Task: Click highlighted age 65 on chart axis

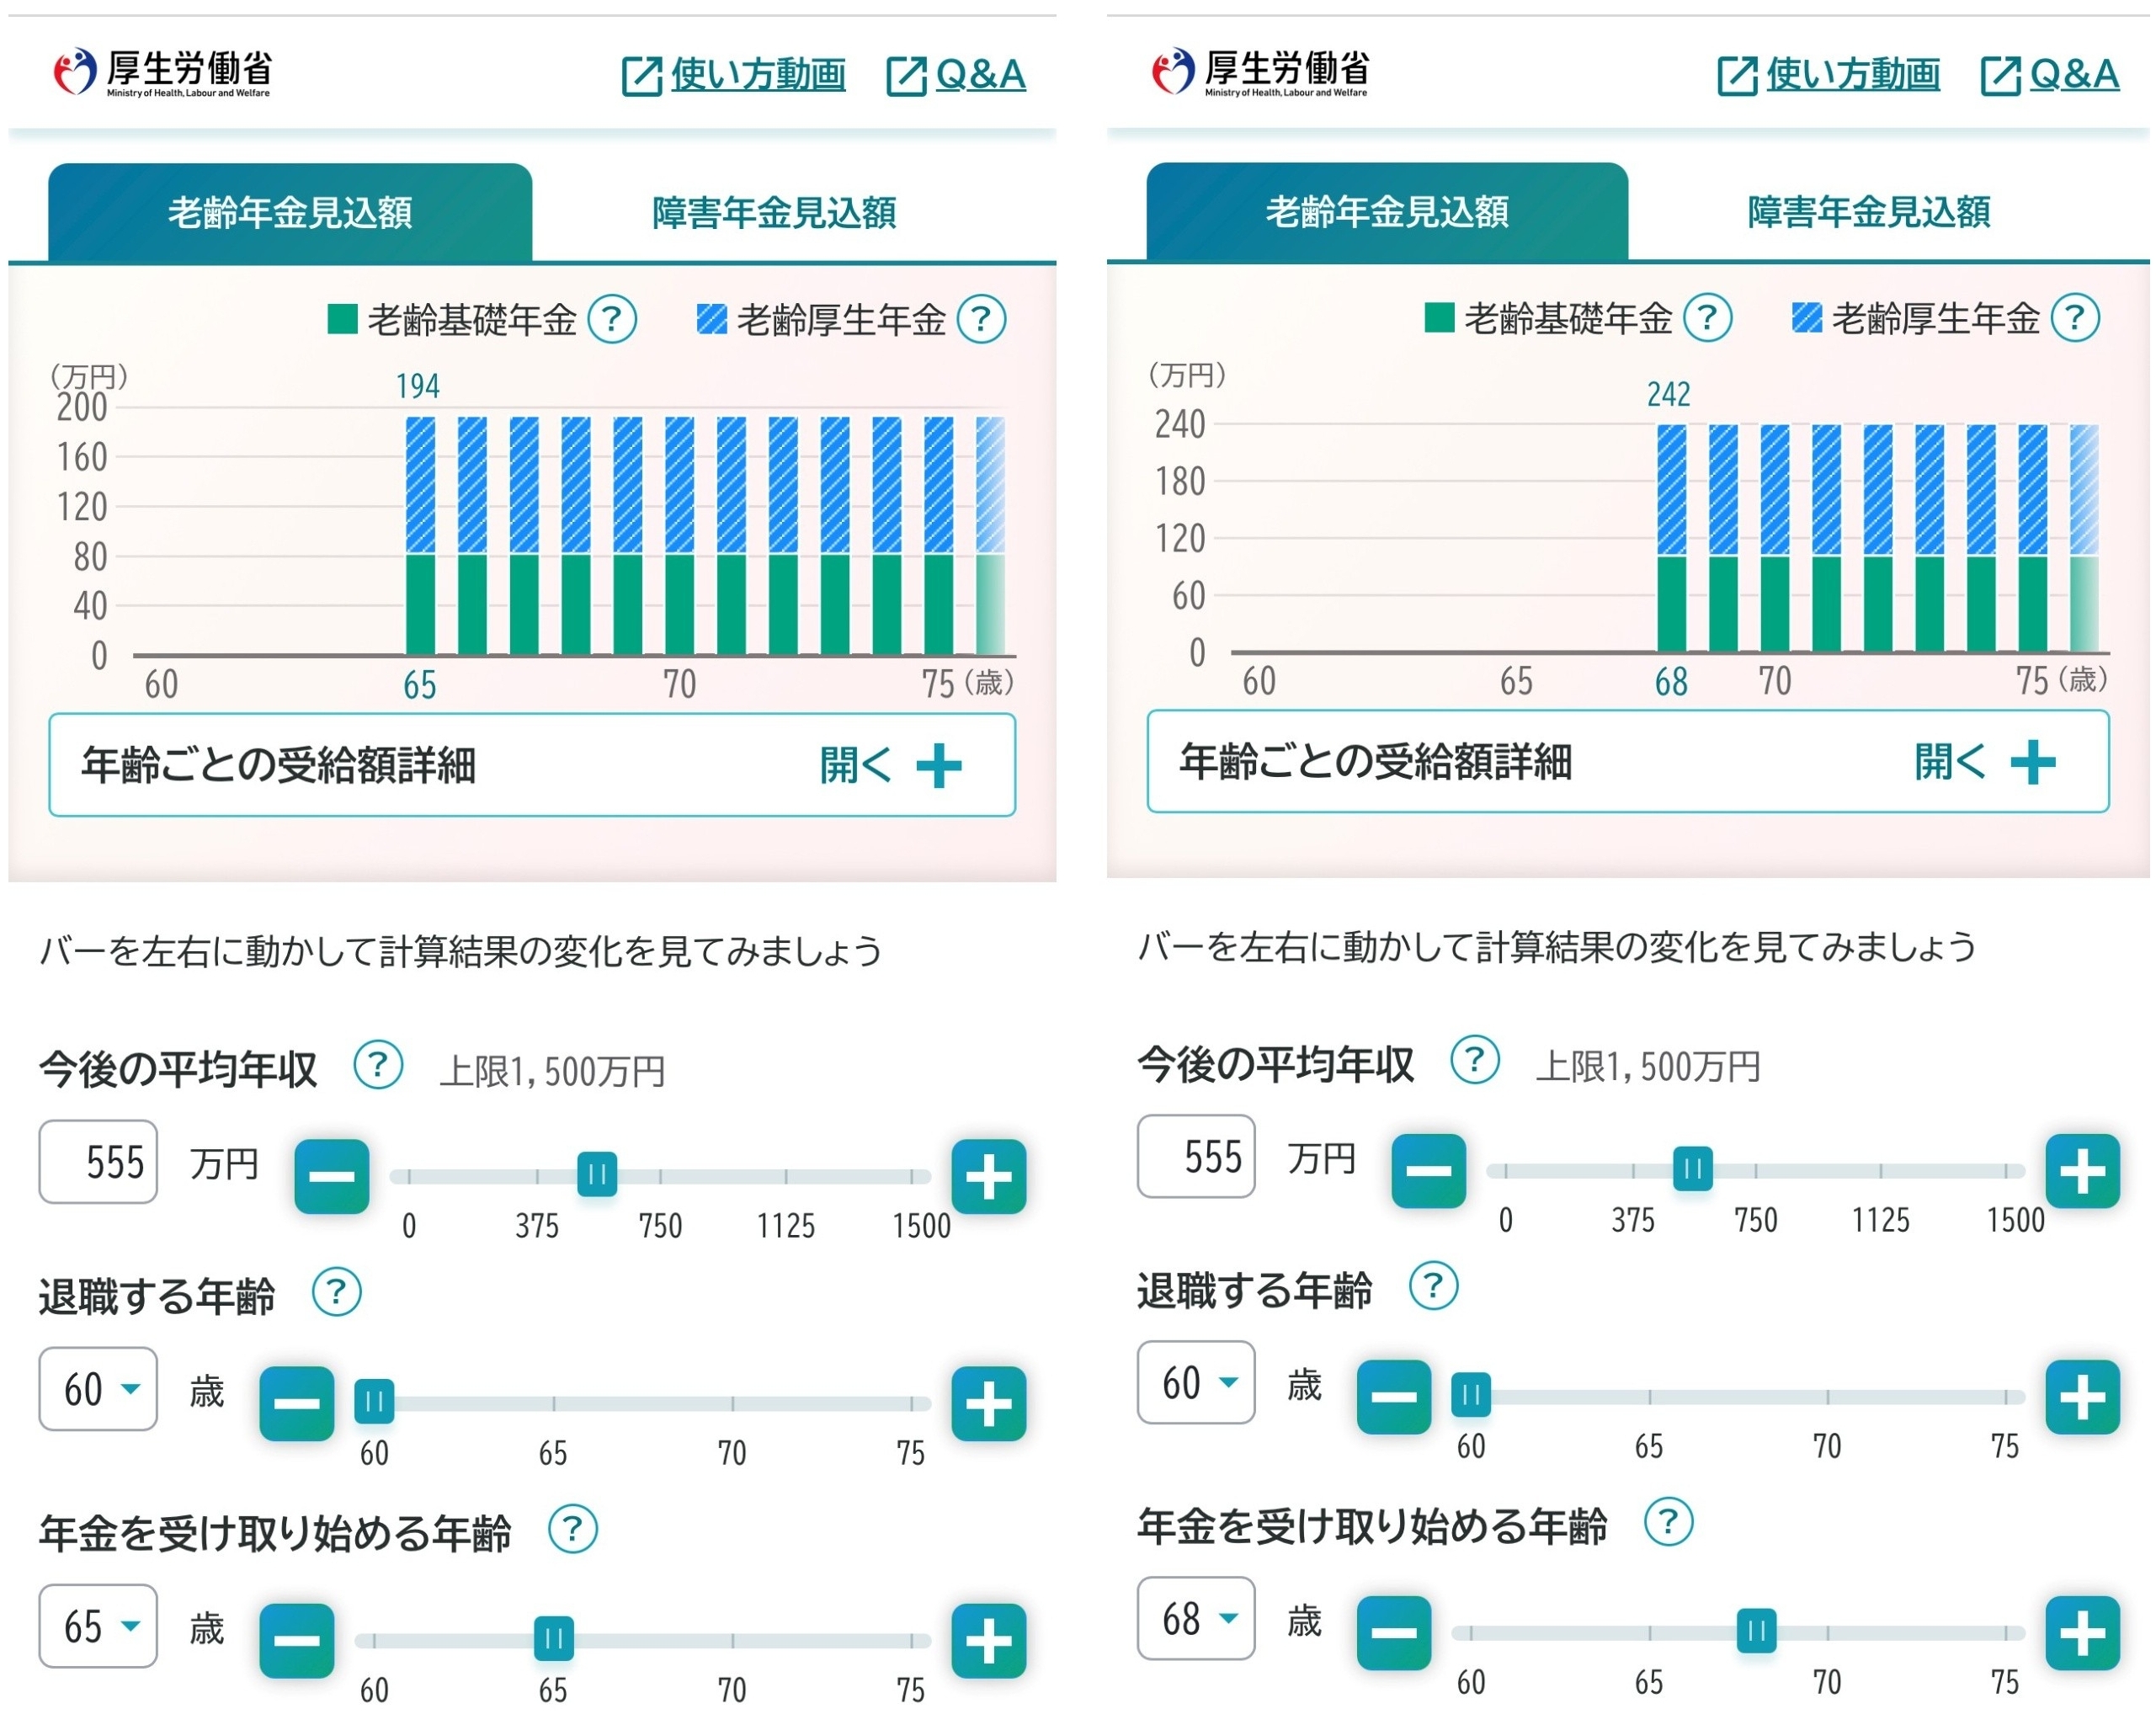Action: pyautogui.click(x=420, y=685)
